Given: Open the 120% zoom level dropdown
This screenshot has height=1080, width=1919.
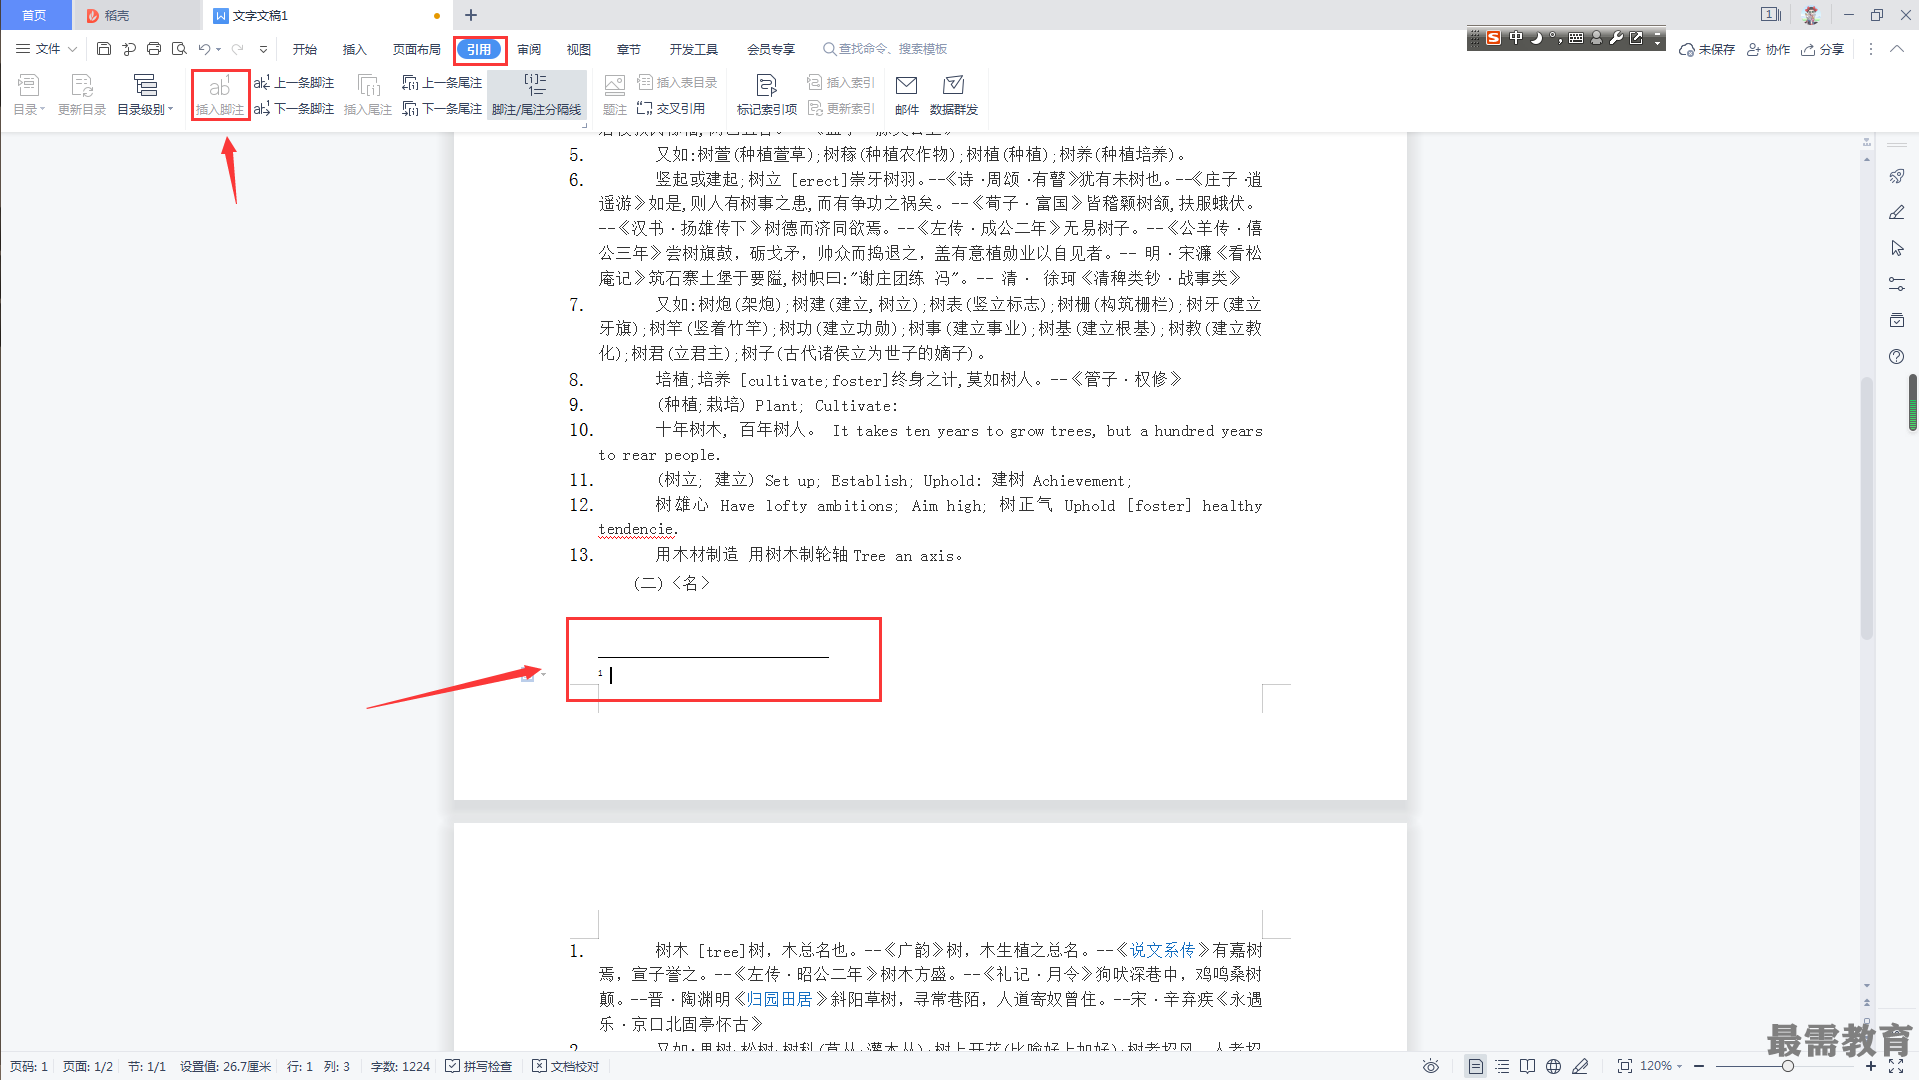Looking at the screenshot, I should 1661,1066.
